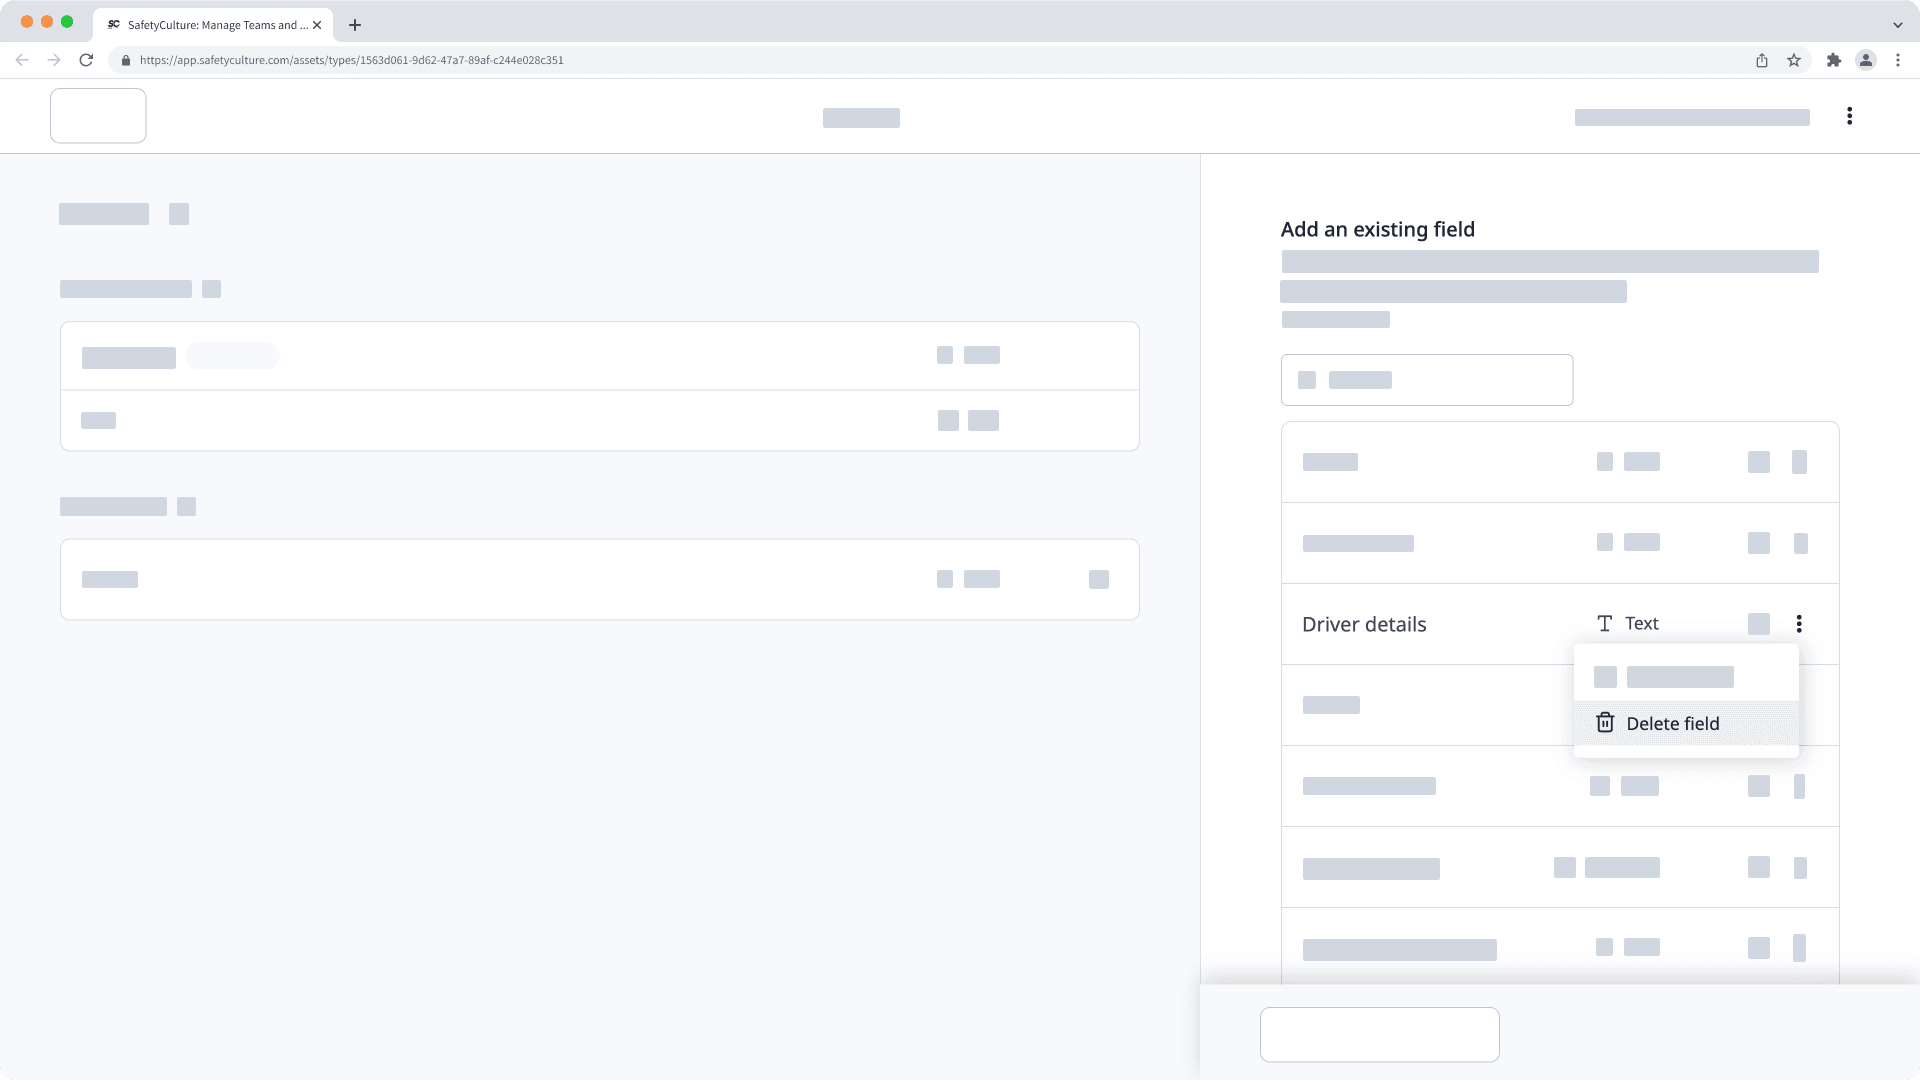Image resolution: width=1920 pixels, height=1080 pixels.
Task: Click the search input under Add an existing field
Action: (1427, 380)
